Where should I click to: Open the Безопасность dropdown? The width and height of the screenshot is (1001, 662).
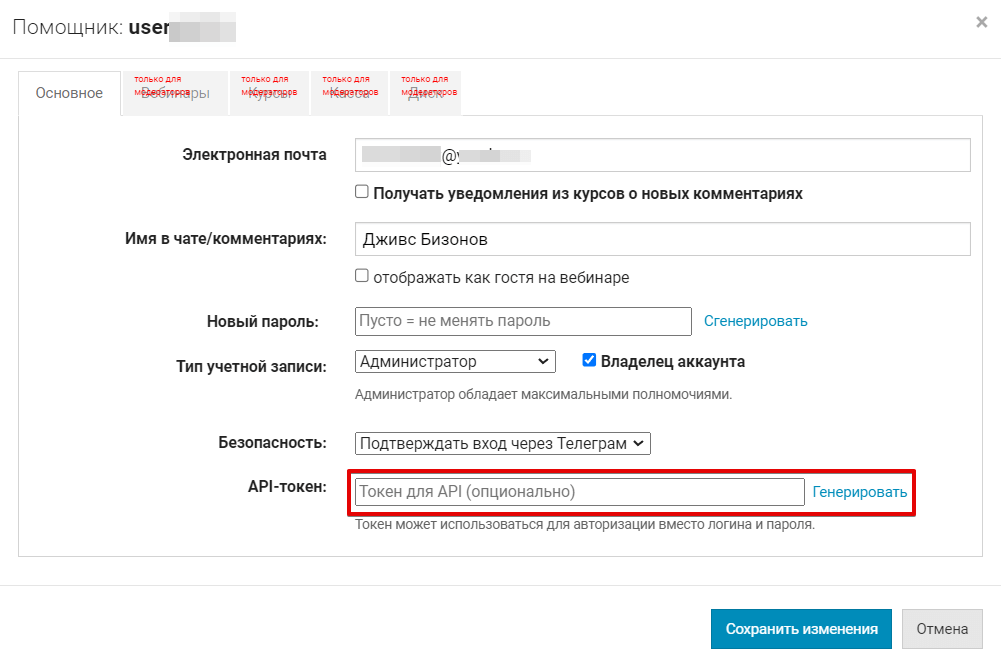503,442
